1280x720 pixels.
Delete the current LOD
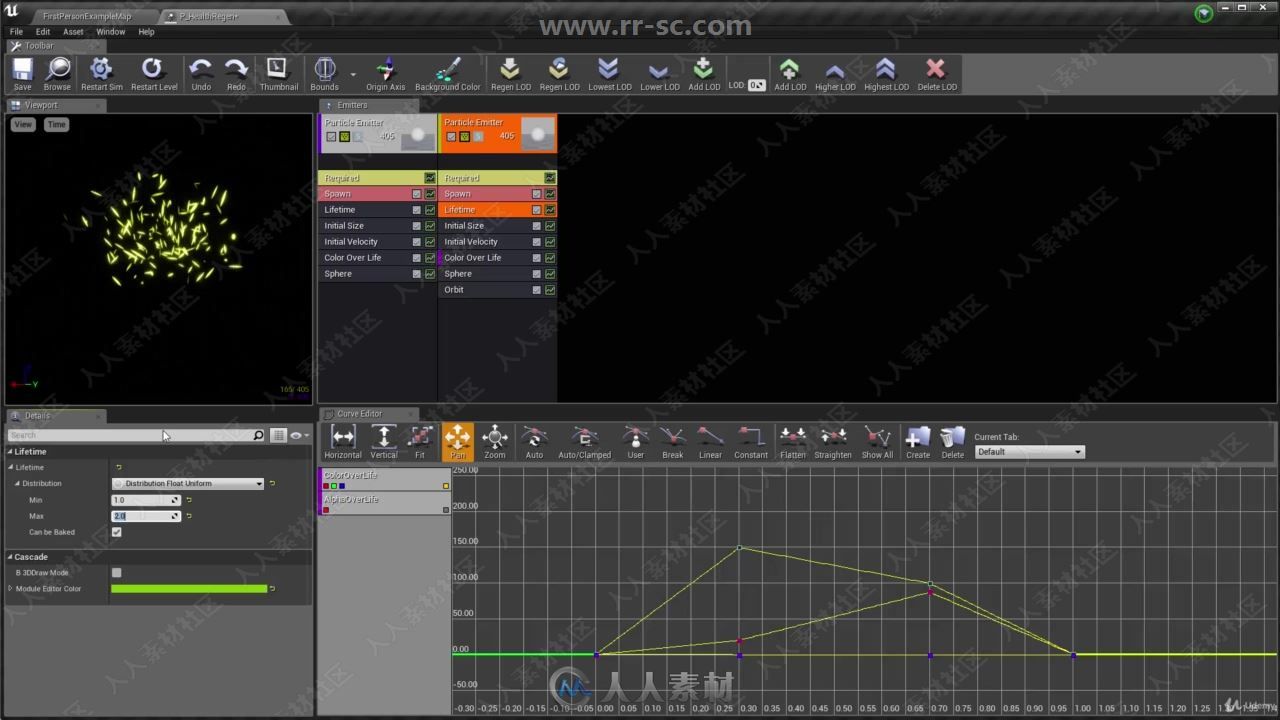tap(937, 74)
